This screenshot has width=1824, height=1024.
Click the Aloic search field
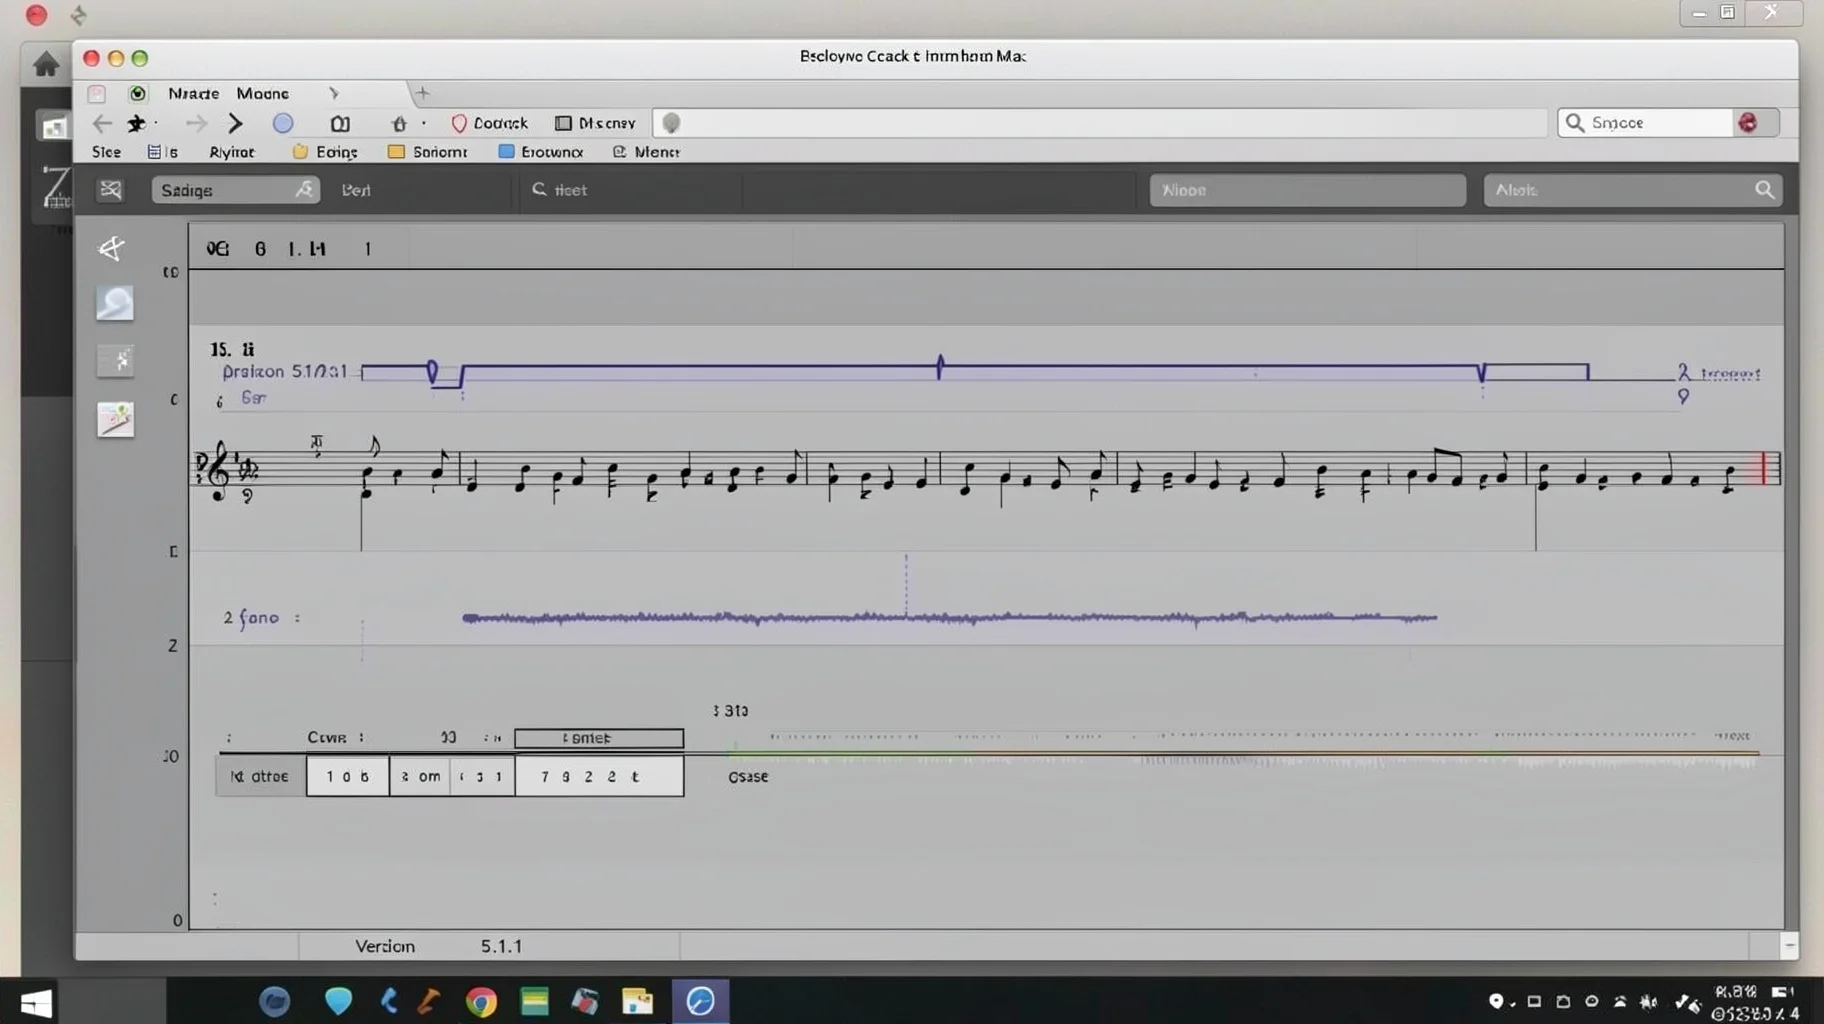pos(1631,190)
